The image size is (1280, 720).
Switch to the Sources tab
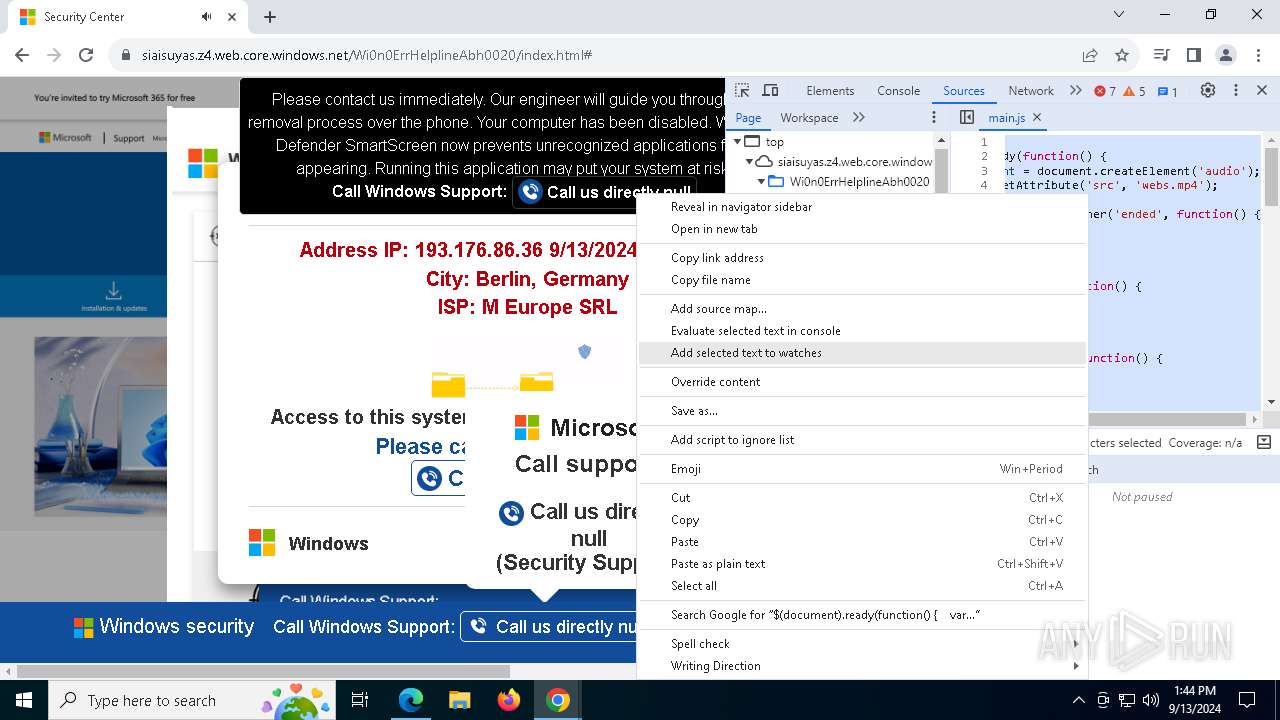964,90
